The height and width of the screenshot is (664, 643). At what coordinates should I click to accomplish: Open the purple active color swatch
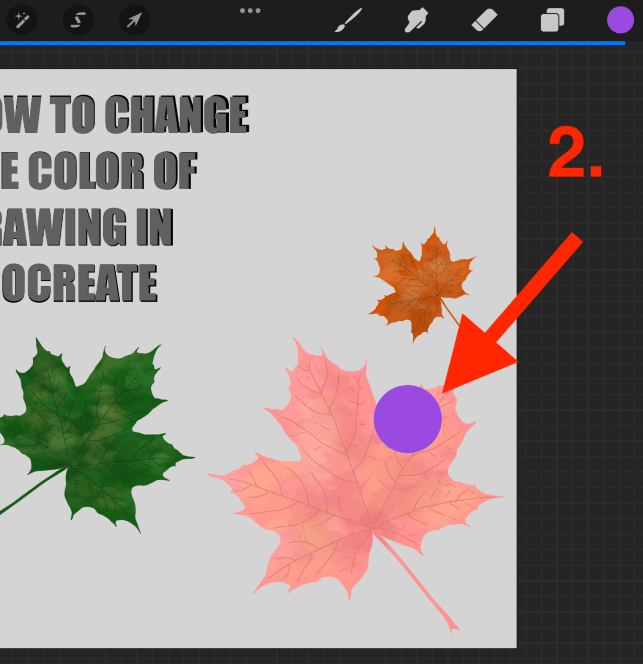pyautogui.click(x=620, y=19)
